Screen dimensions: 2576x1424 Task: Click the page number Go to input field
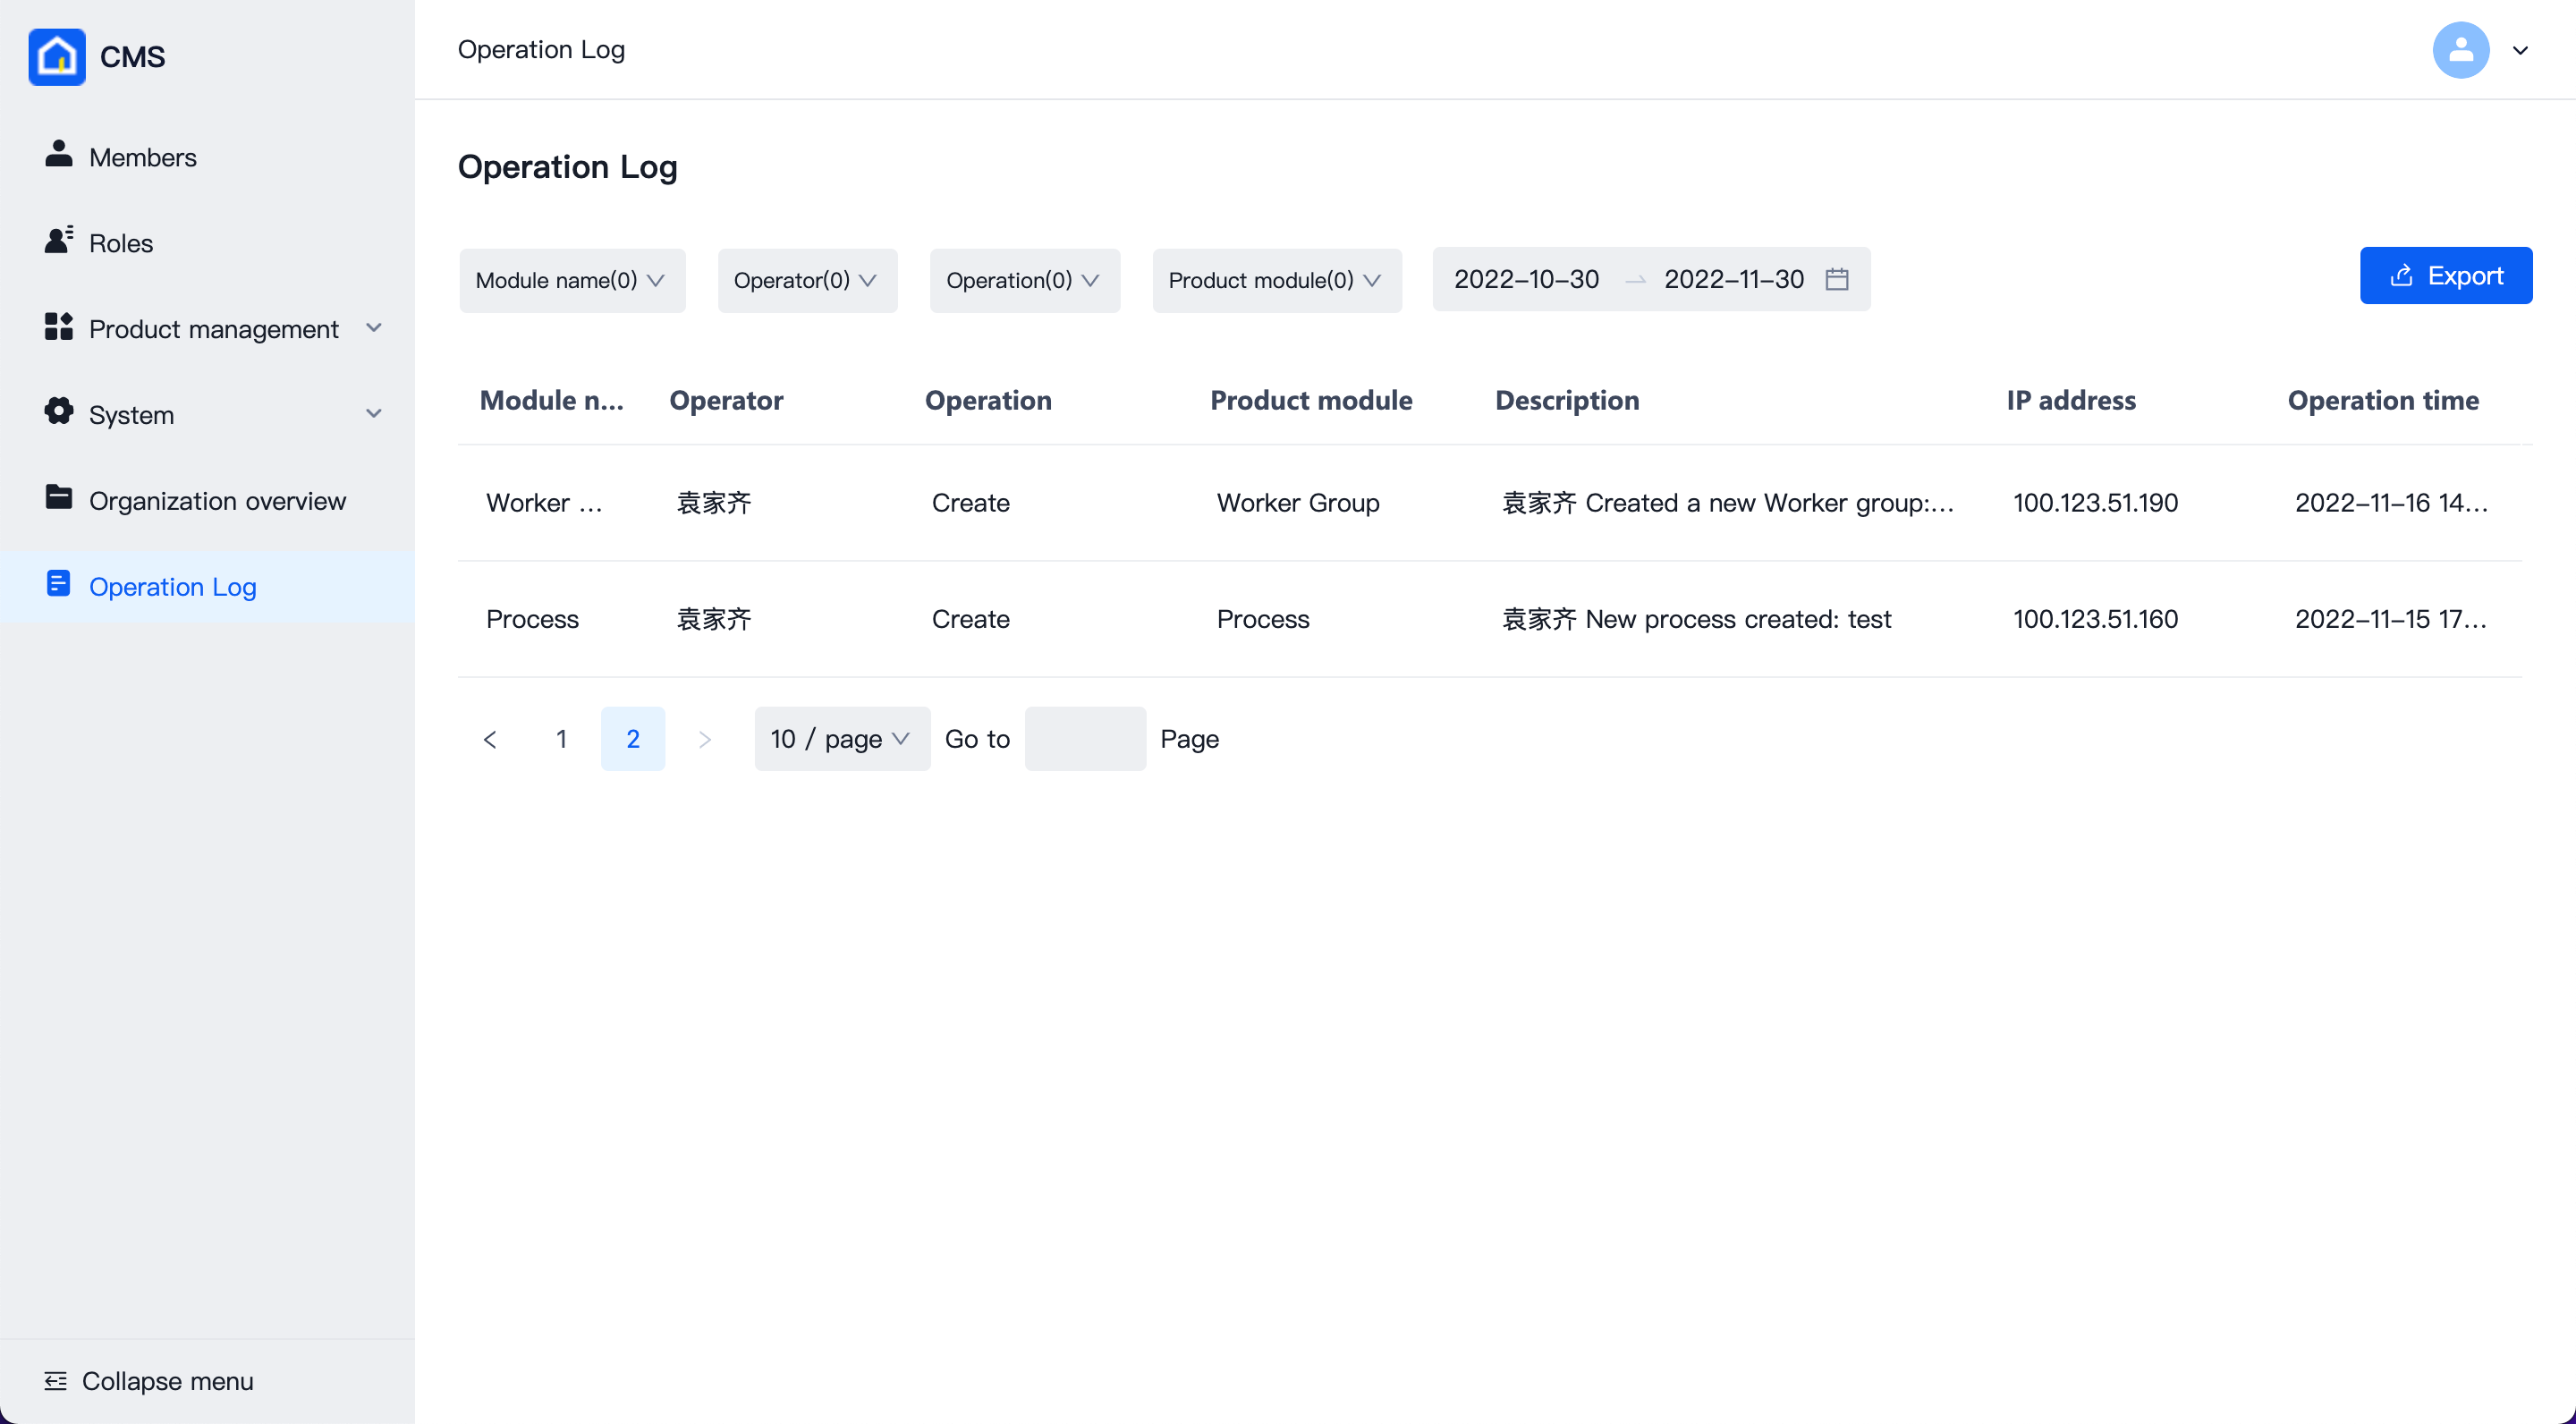[1084, 736]
